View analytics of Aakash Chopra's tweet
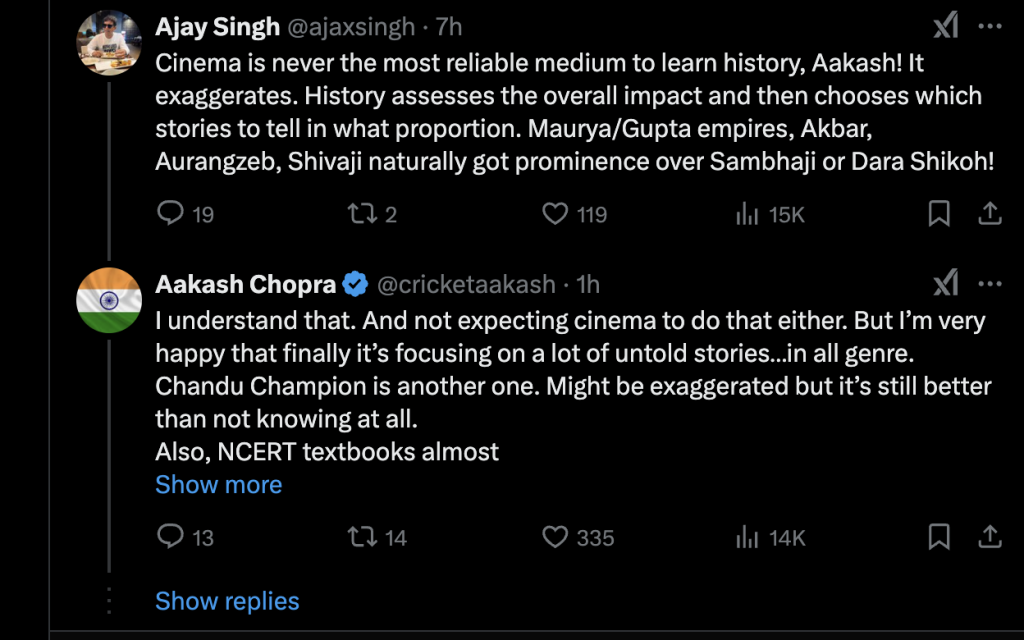1024x640 pixels. (746, 537)
